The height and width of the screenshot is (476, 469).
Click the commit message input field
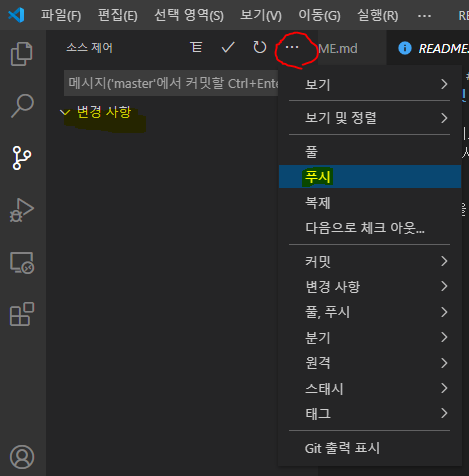pos(171,83)
